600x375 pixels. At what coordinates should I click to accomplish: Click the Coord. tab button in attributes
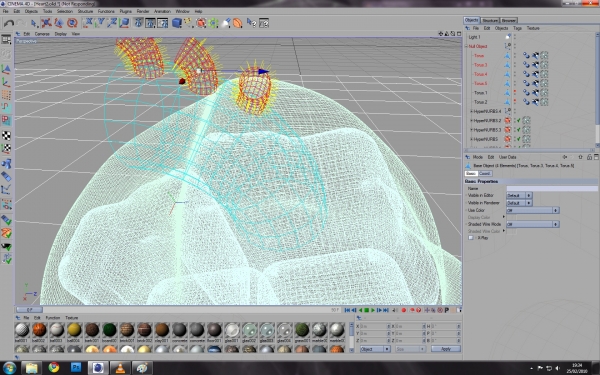(484, 173)
